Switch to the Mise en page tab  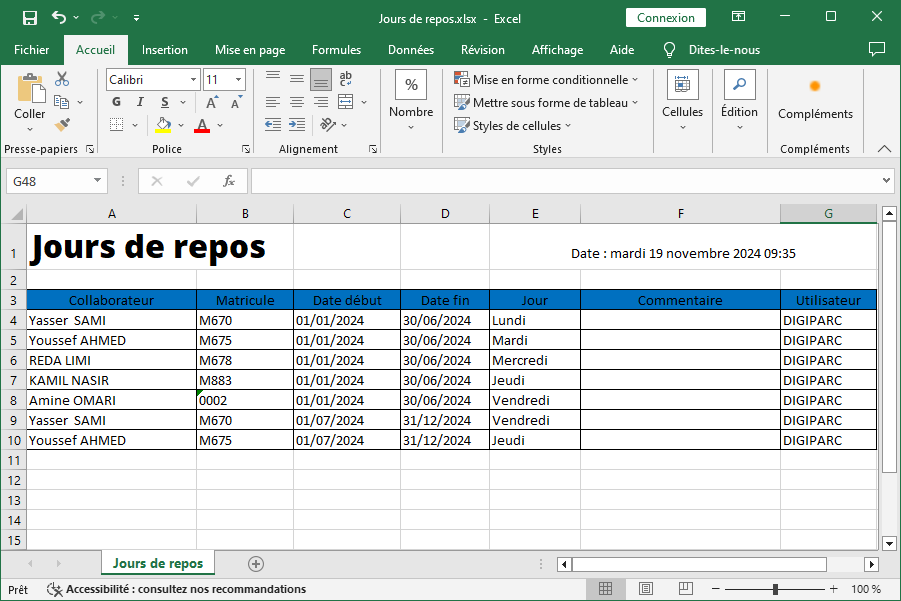click(250, 50)
